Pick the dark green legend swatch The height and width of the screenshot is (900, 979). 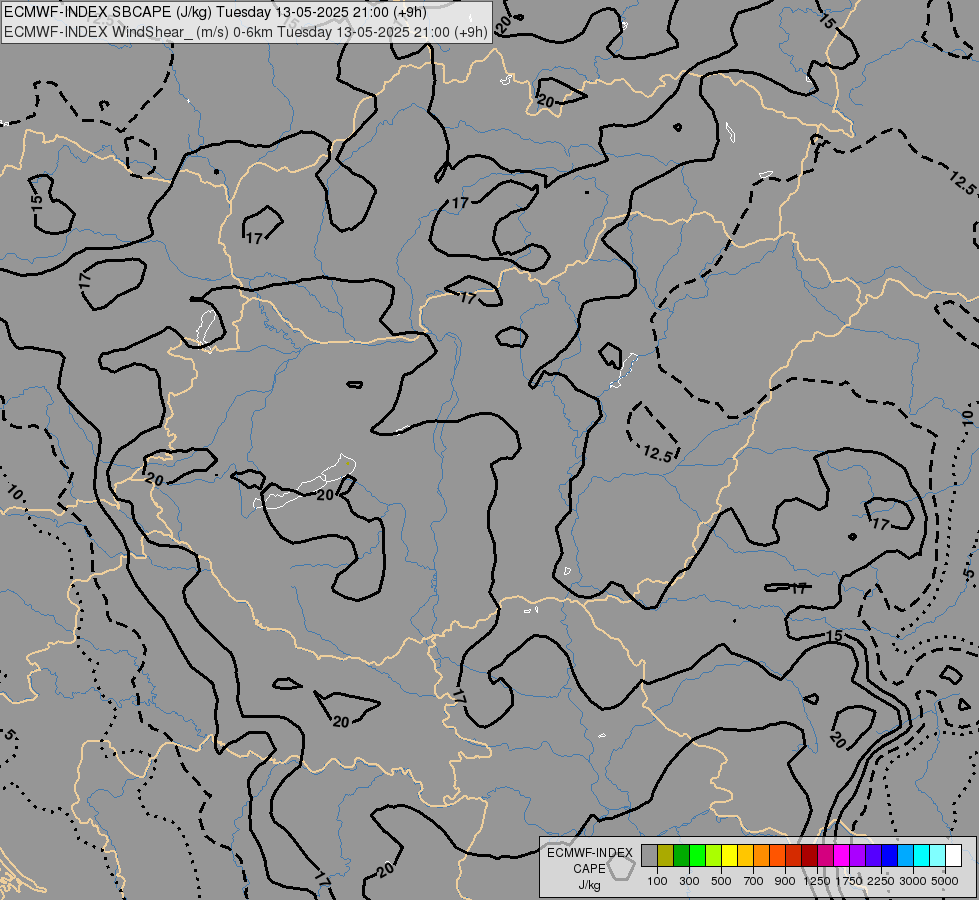point(681,855)
